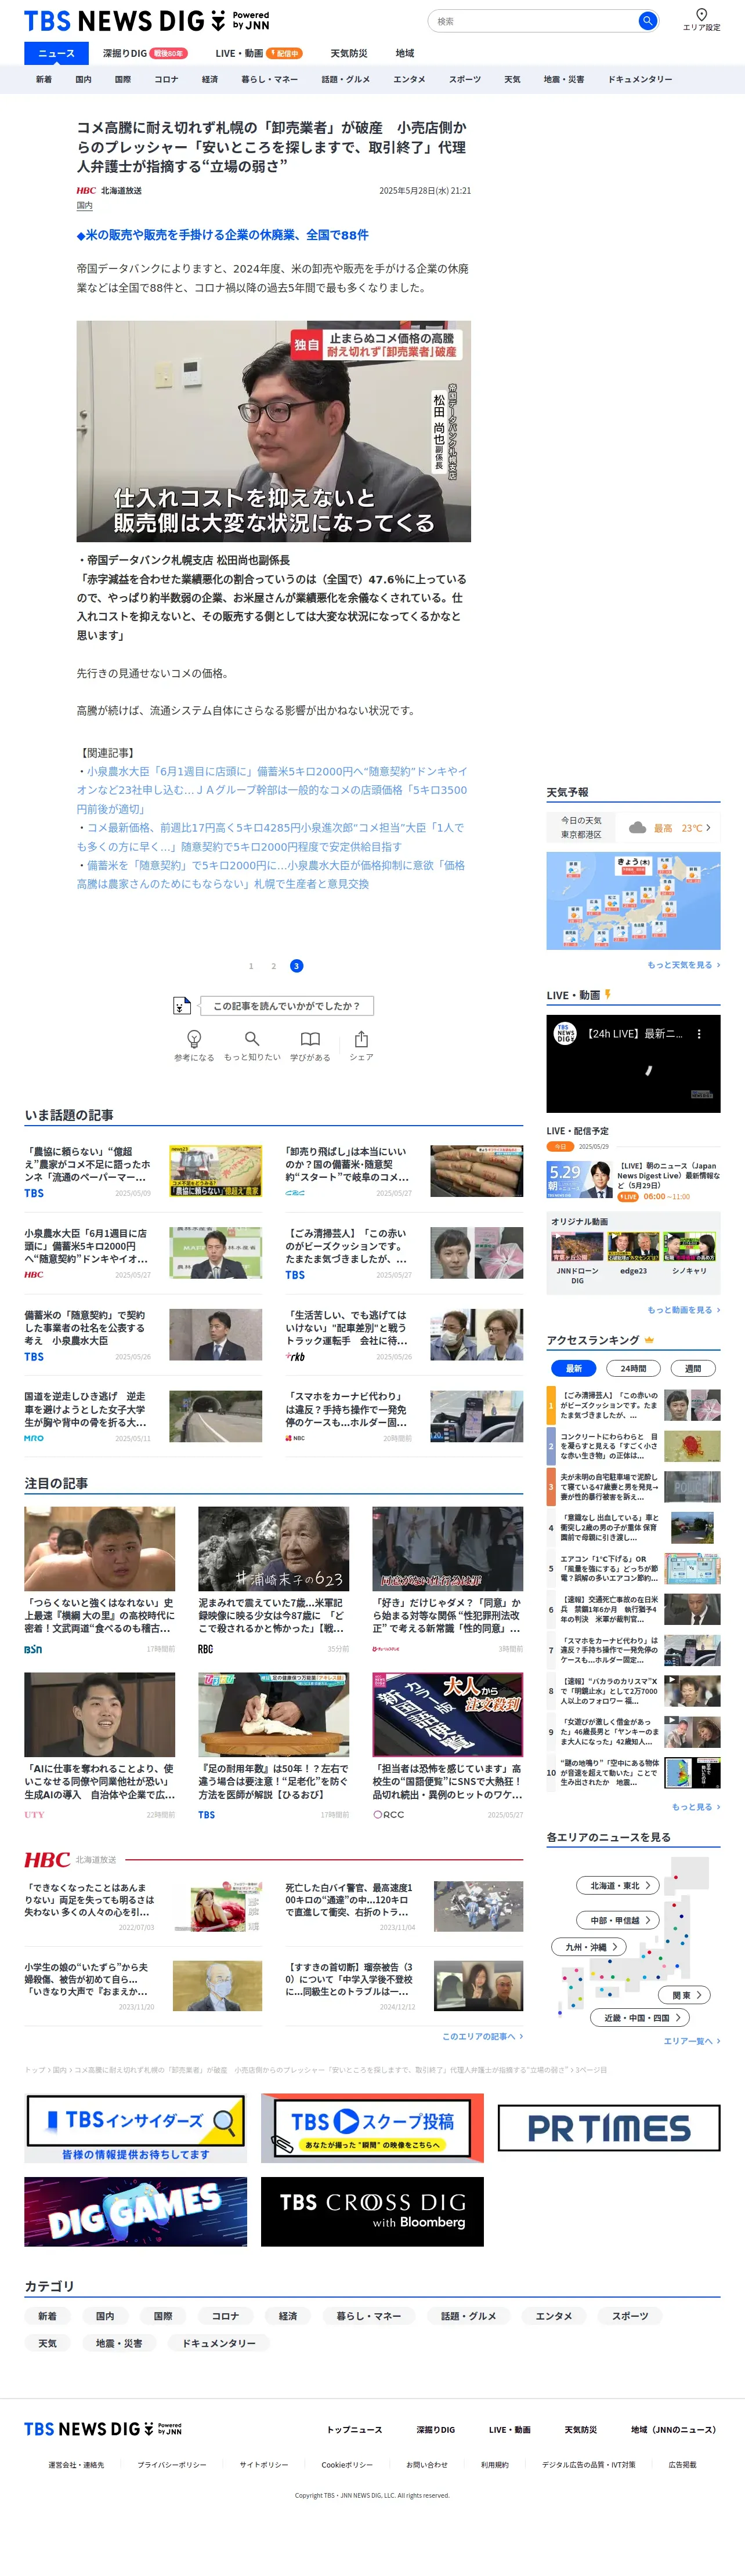Open the TBSインサイダーズ banner

click(x=135, y=2129)
